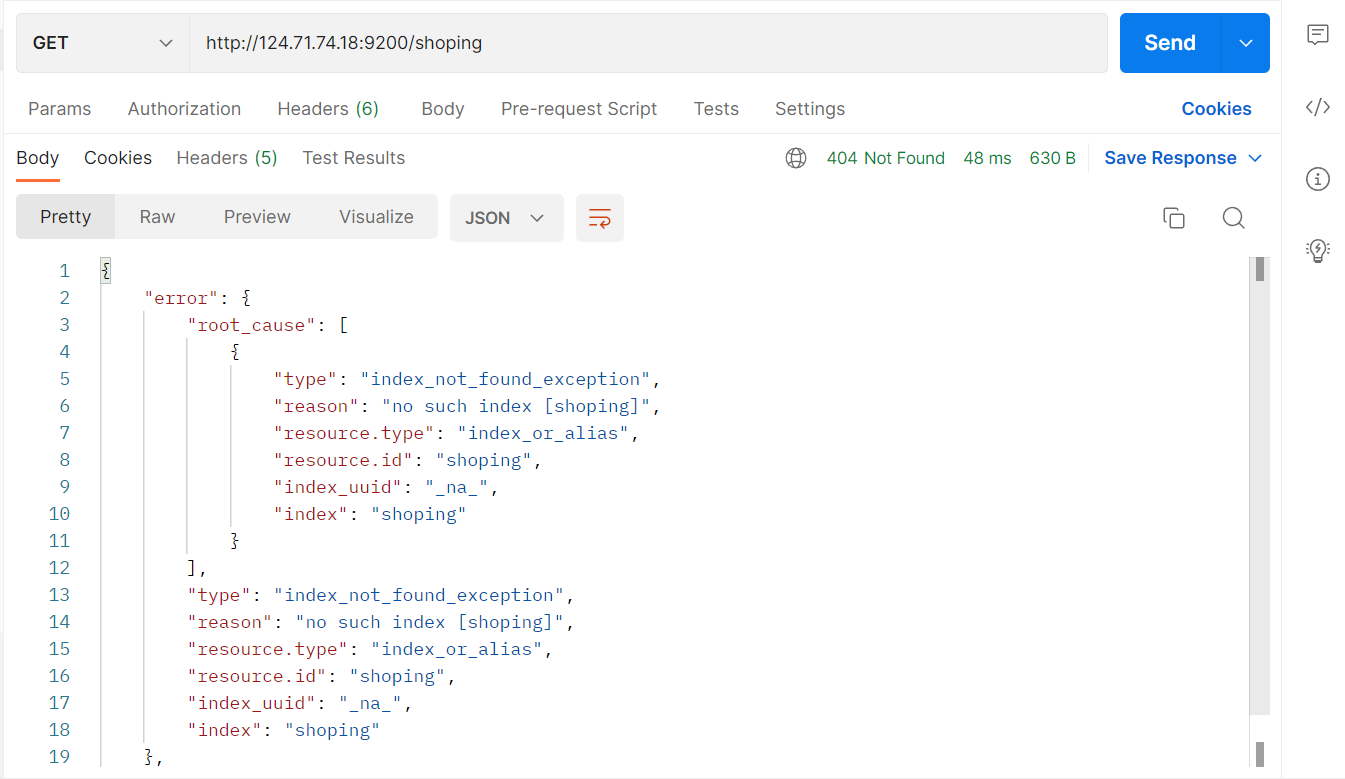The width and height of the screenshot is (1345, 779).
Task: Click the 48 ms response time
Action: click(987, 158)
